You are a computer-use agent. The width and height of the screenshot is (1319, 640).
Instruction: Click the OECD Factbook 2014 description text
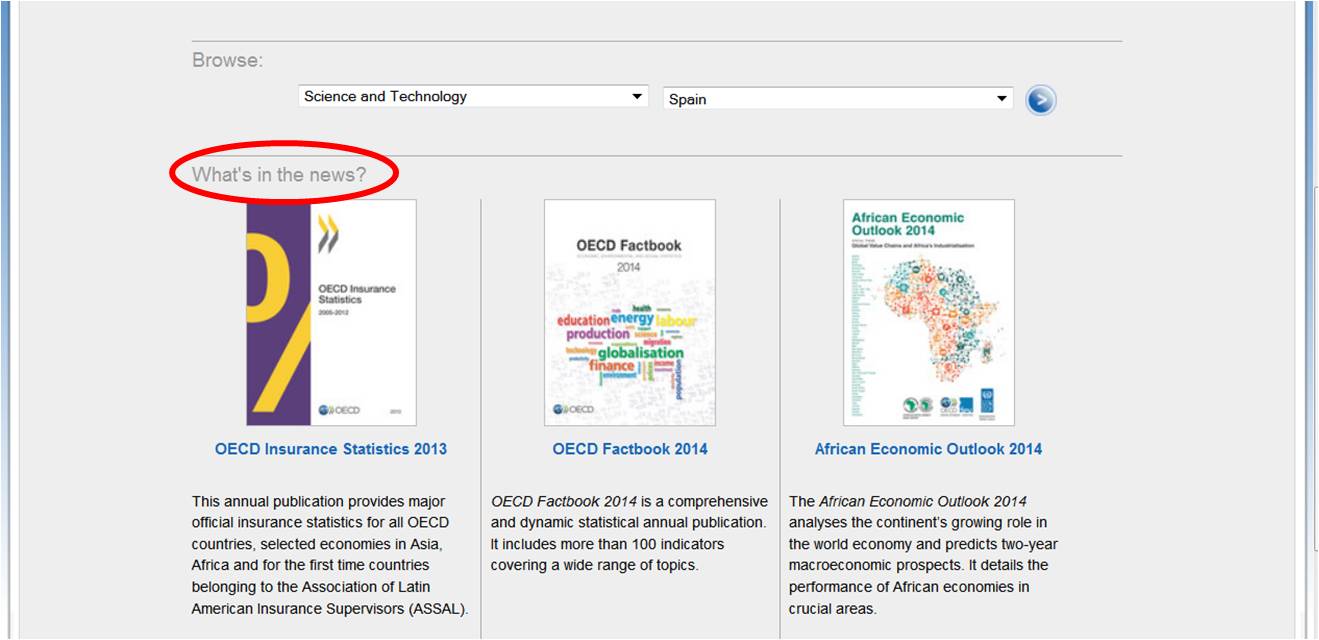tap(629, 533)
